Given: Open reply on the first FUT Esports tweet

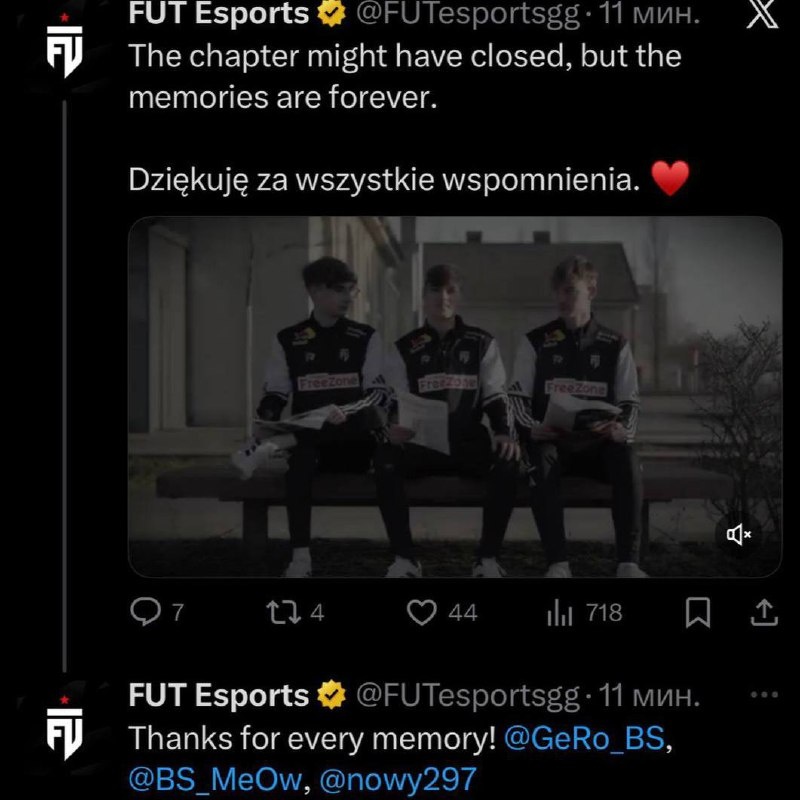Looking at the screenshot, I should tap(157, 612).
